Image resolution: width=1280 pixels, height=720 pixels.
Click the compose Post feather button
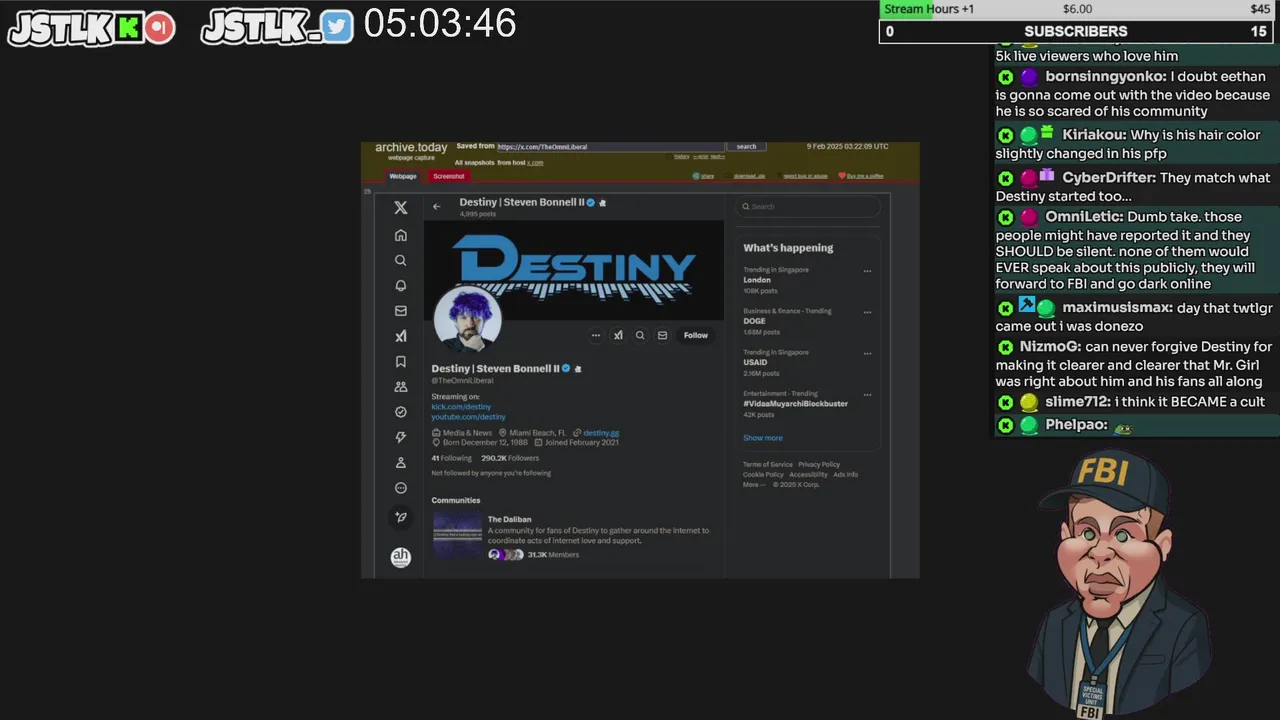[400, 517]
